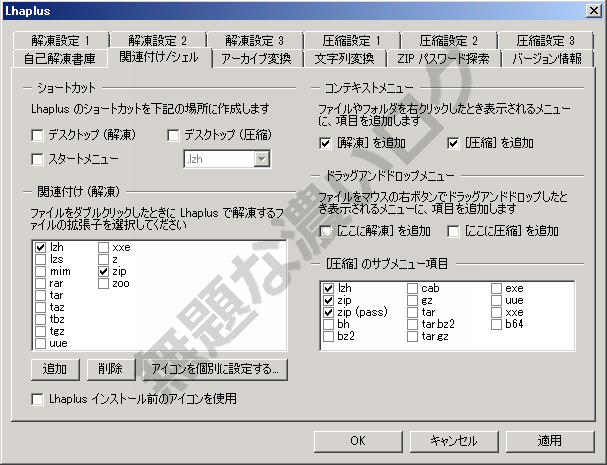
Task: Enable デスクトップ (圧縮) shortcut checkbox
Action: (173, 135)
